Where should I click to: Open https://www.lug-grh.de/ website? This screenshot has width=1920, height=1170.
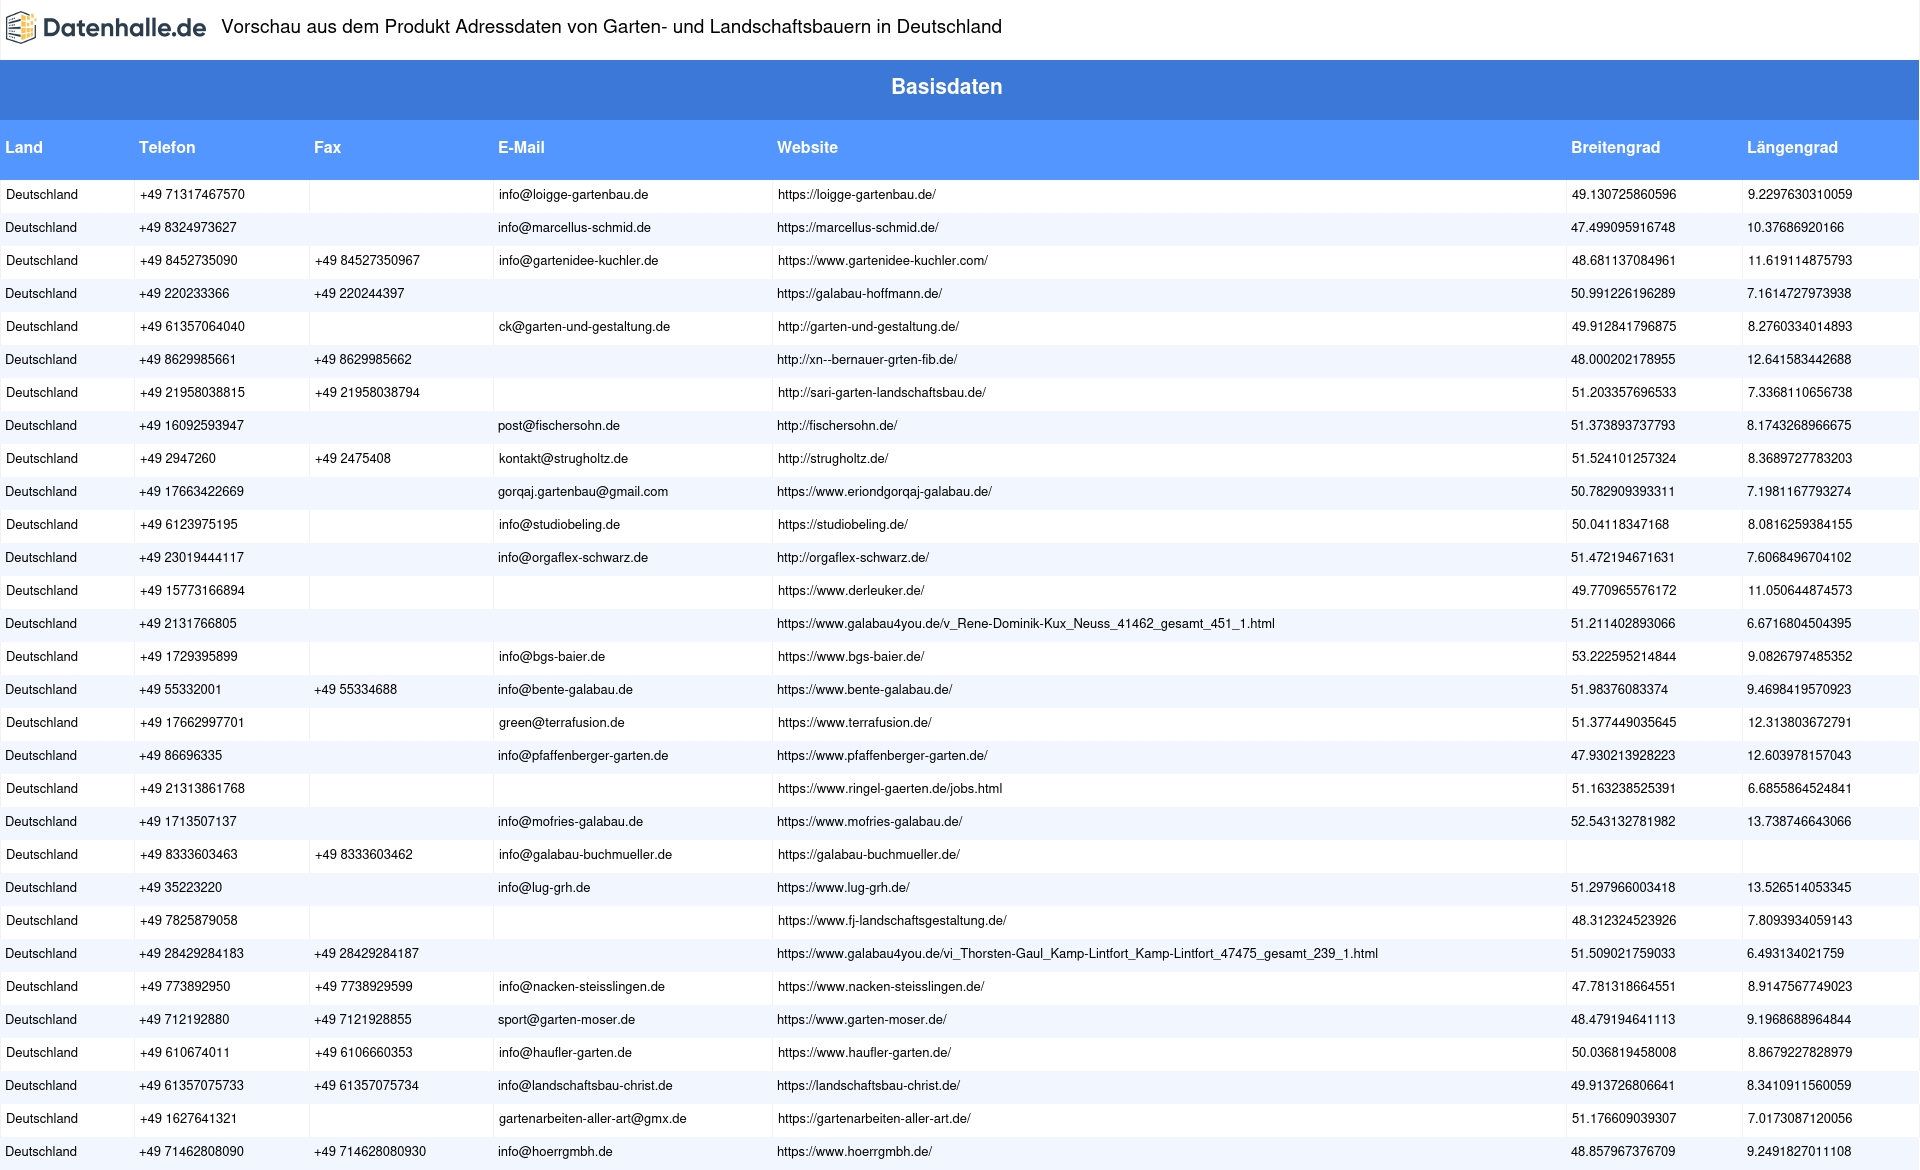843,888
